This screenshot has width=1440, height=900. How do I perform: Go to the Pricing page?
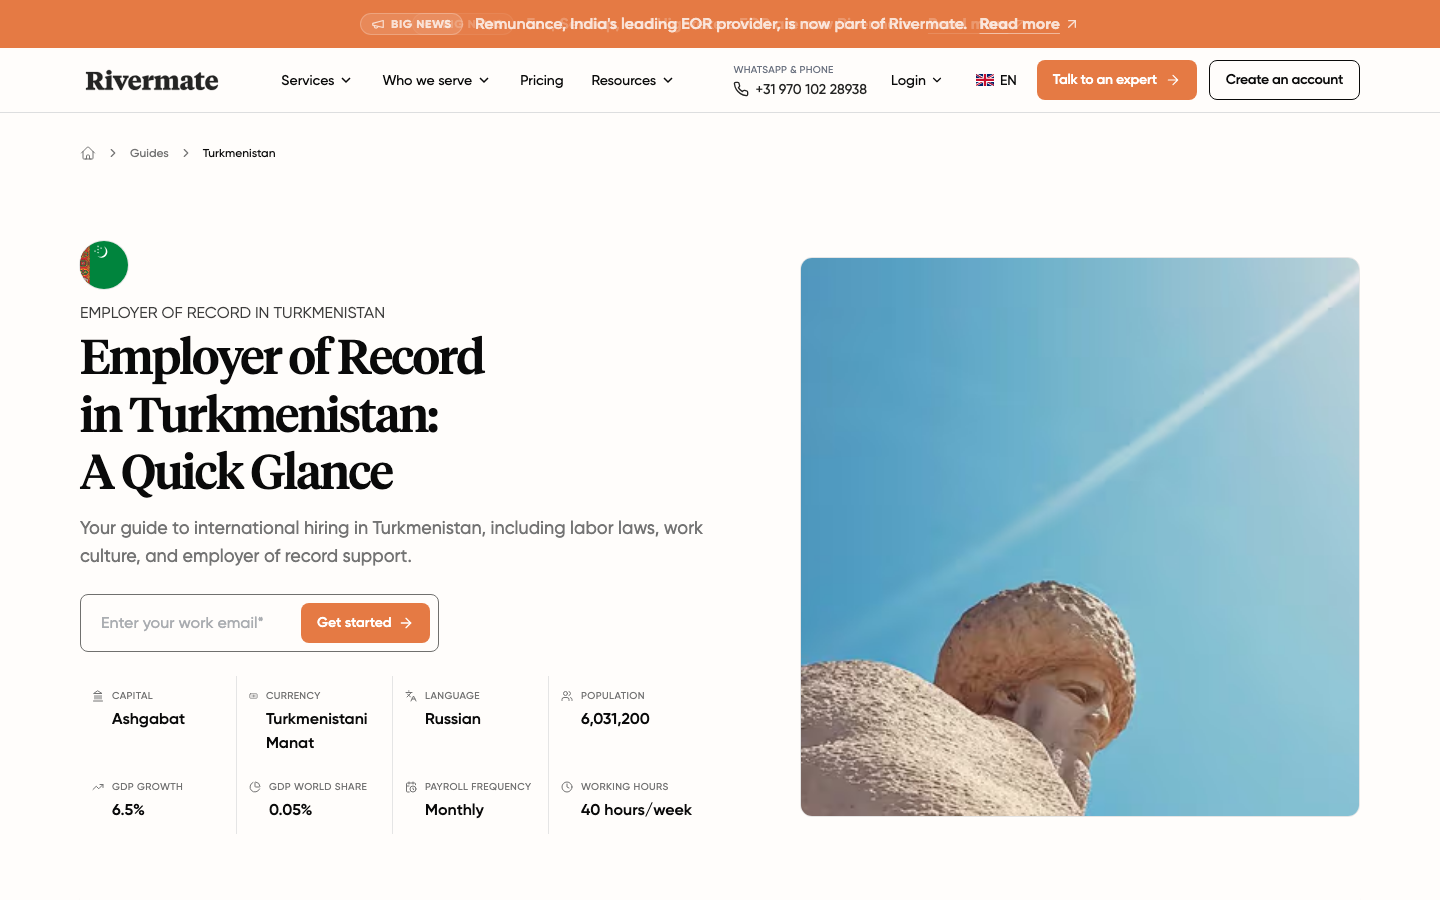point(541,80)
